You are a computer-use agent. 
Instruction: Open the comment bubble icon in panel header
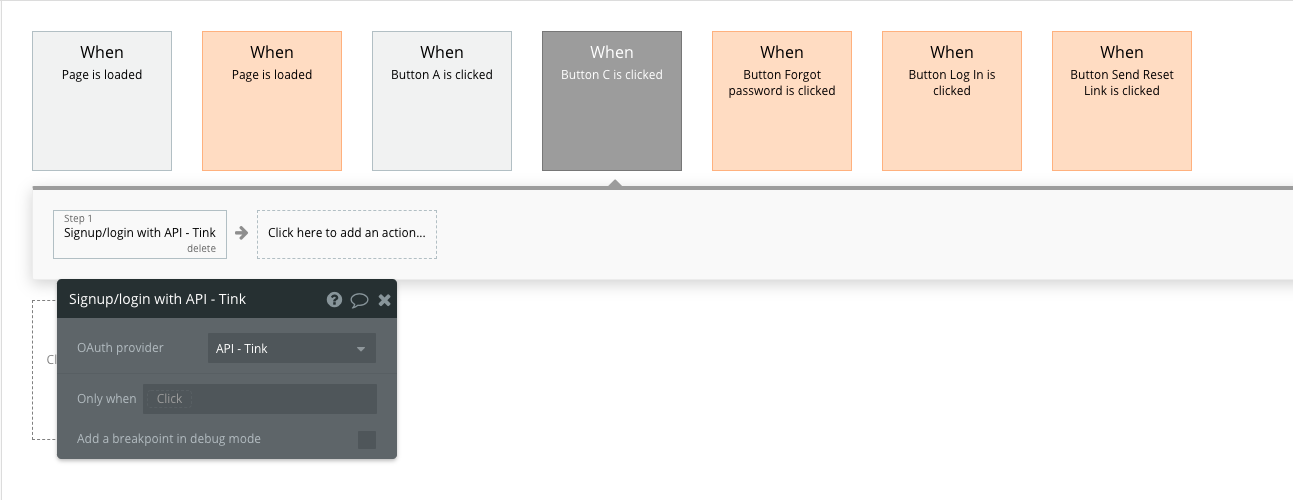coord(360,299)
